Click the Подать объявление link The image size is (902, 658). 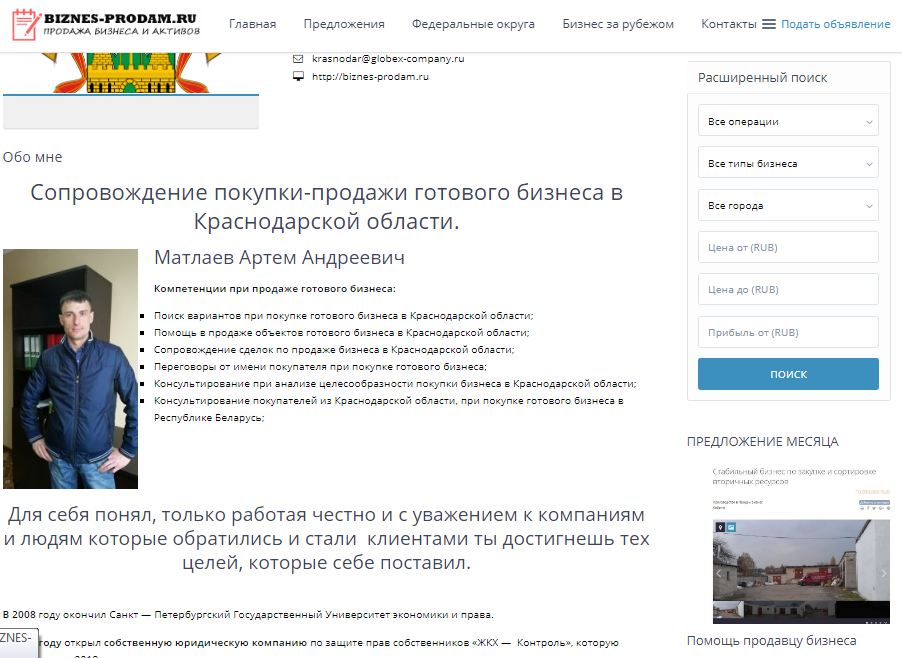835,24
